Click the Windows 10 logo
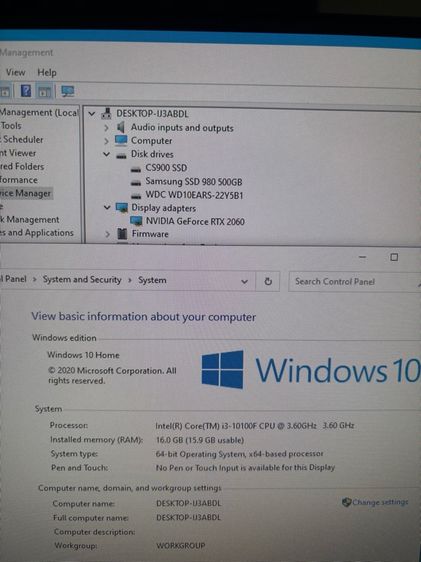Image resolution: width=421 pixels, height=562 pixels. pyautogui.click(x=310, y=370)
